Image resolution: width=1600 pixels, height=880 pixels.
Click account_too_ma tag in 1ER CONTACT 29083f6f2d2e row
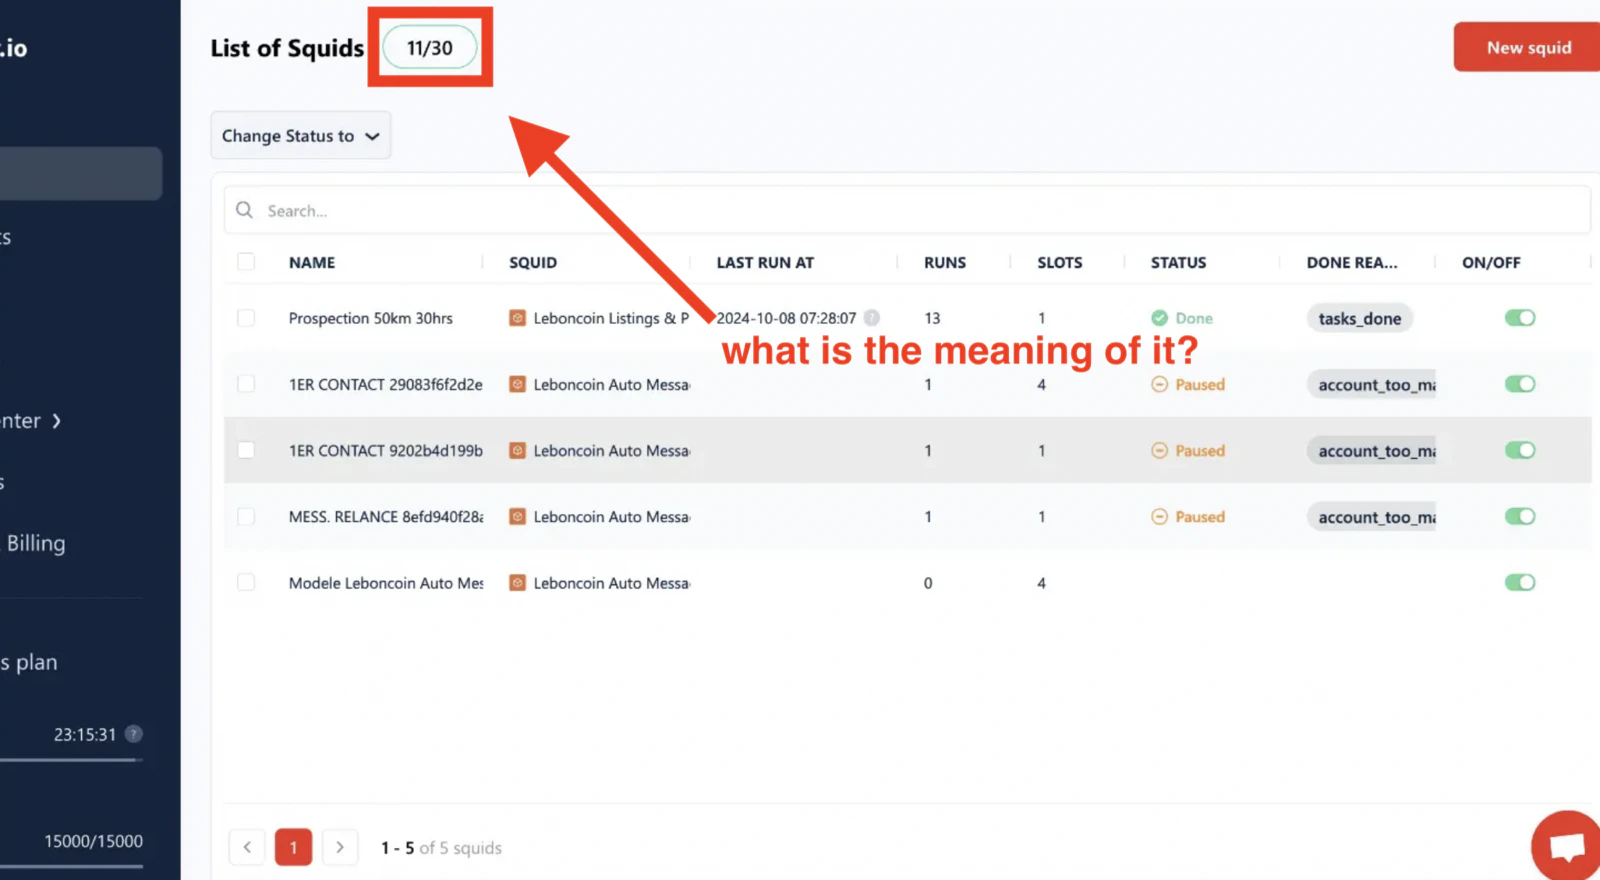tap(1371, 384)
